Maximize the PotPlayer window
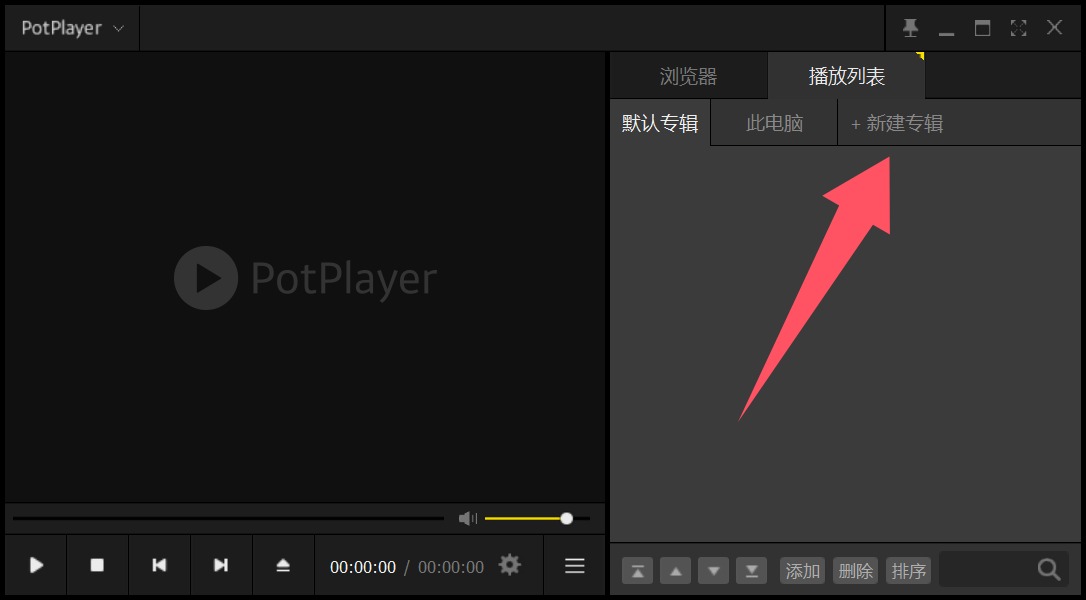The image size is (1086, 600). [x=982, y=28]
